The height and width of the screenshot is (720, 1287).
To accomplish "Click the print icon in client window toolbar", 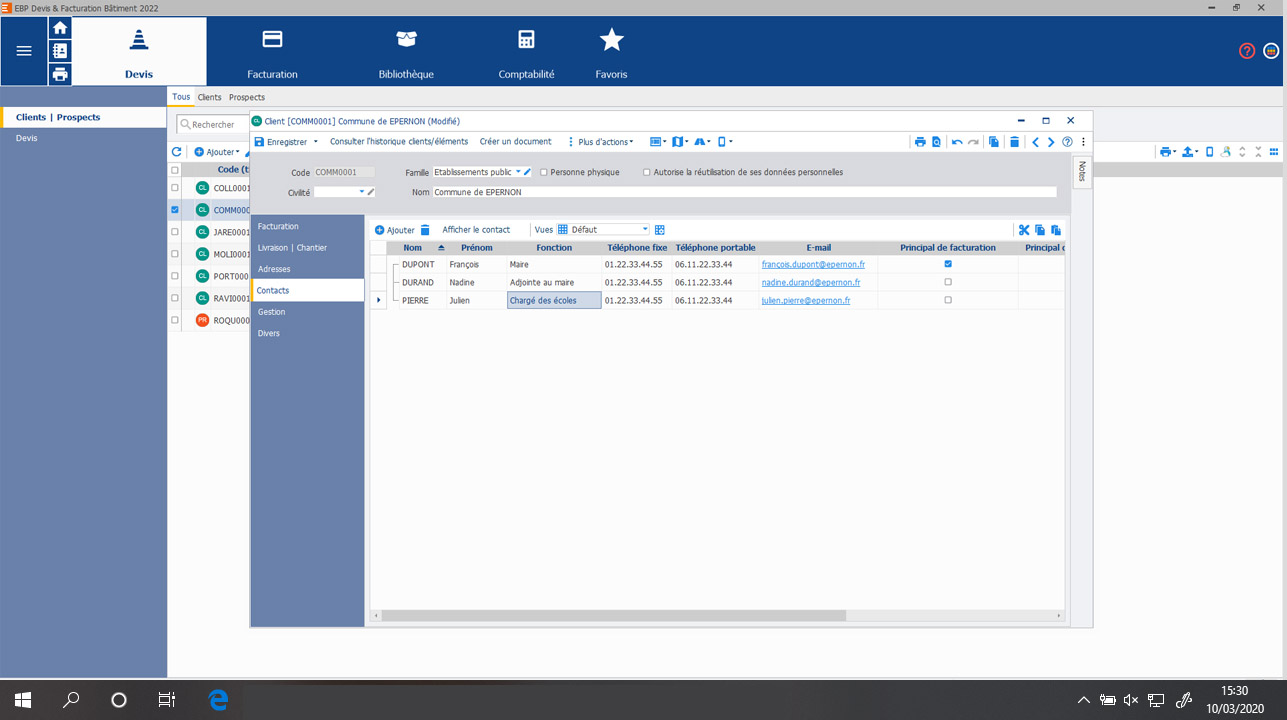I will click(919, 142).
